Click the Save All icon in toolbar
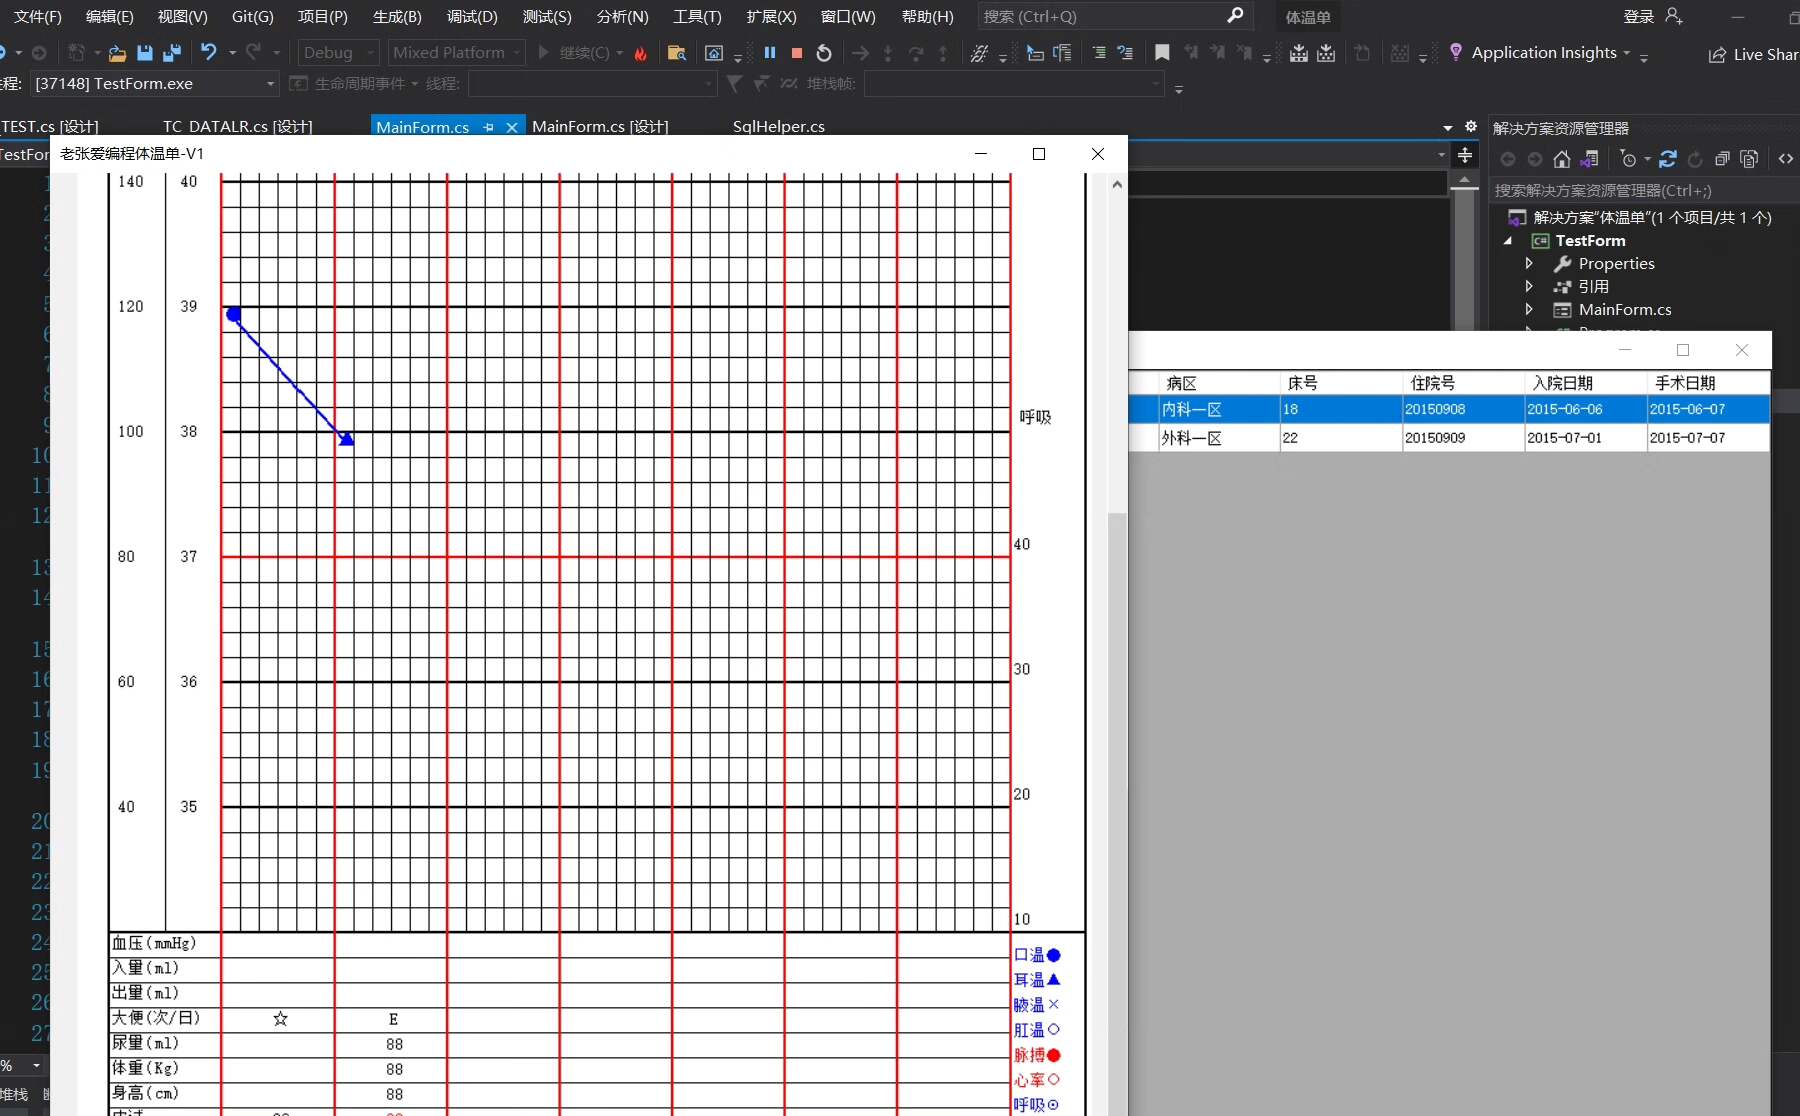 click(172, 53)
